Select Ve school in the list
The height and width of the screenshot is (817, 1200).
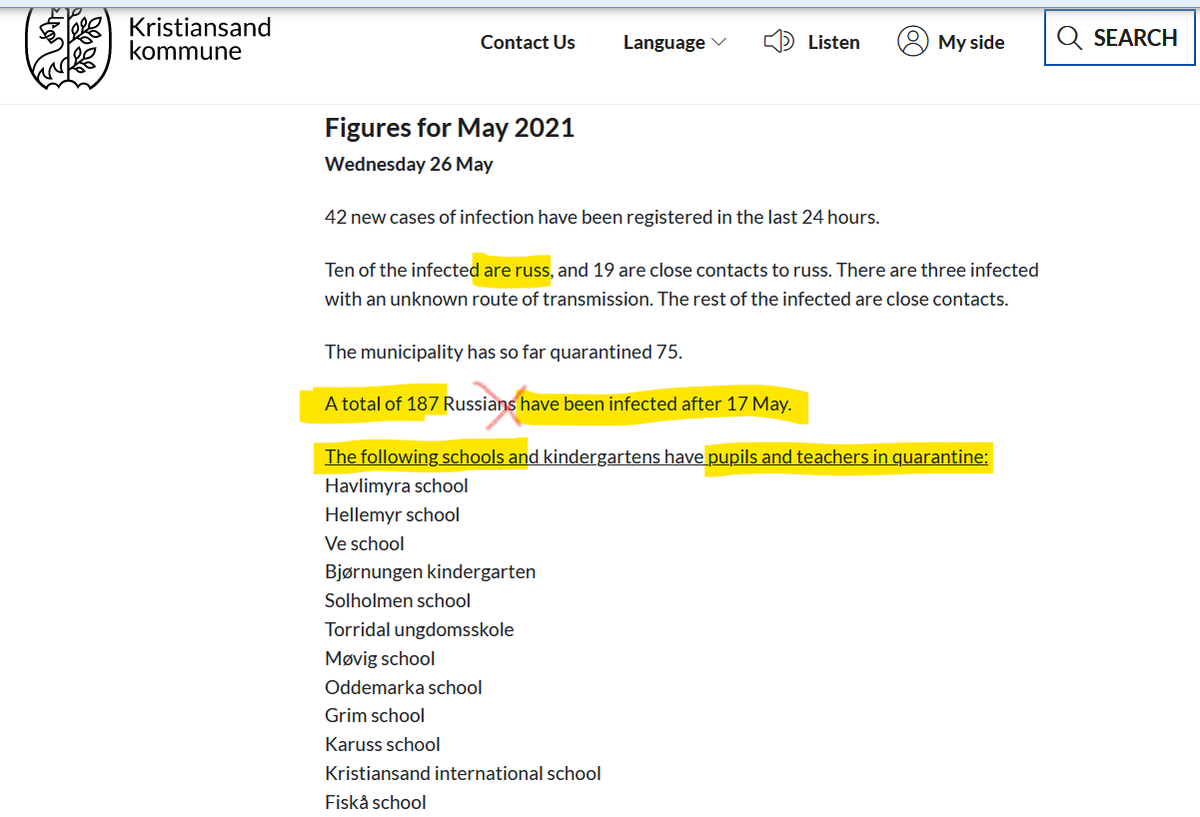(x=365, y=544)
